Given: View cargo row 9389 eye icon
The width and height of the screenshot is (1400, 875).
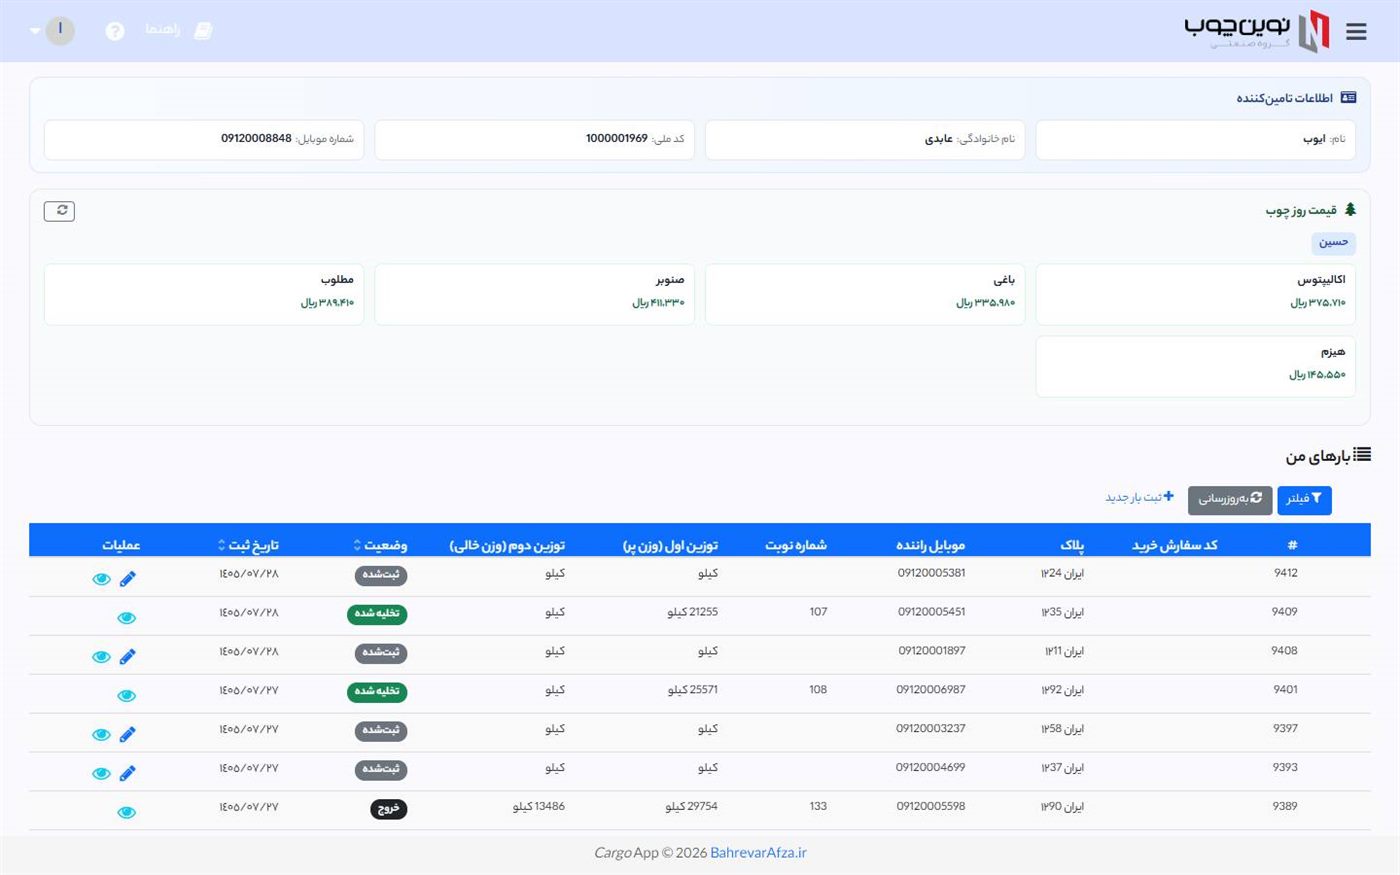Looking at the screenshot, I should point(126,813).
